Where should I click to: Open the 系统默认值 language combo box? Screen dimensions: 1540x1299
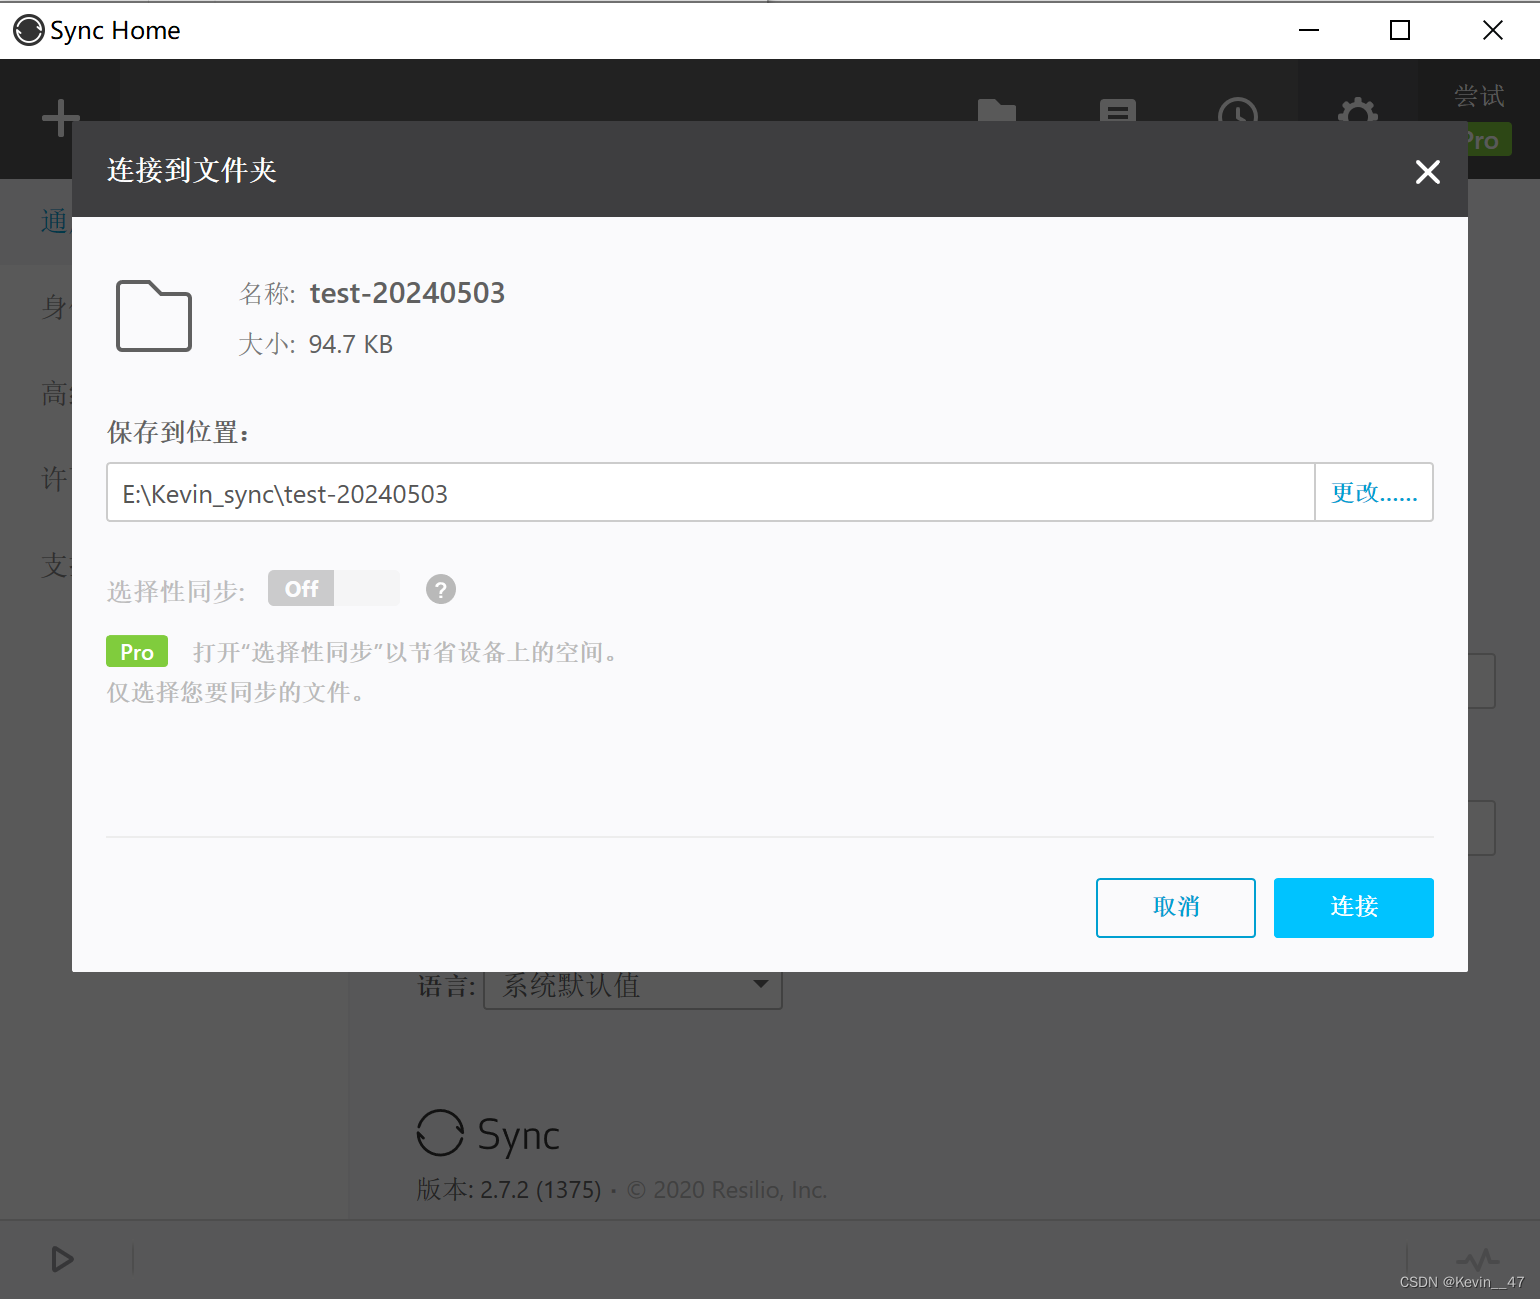632,987
